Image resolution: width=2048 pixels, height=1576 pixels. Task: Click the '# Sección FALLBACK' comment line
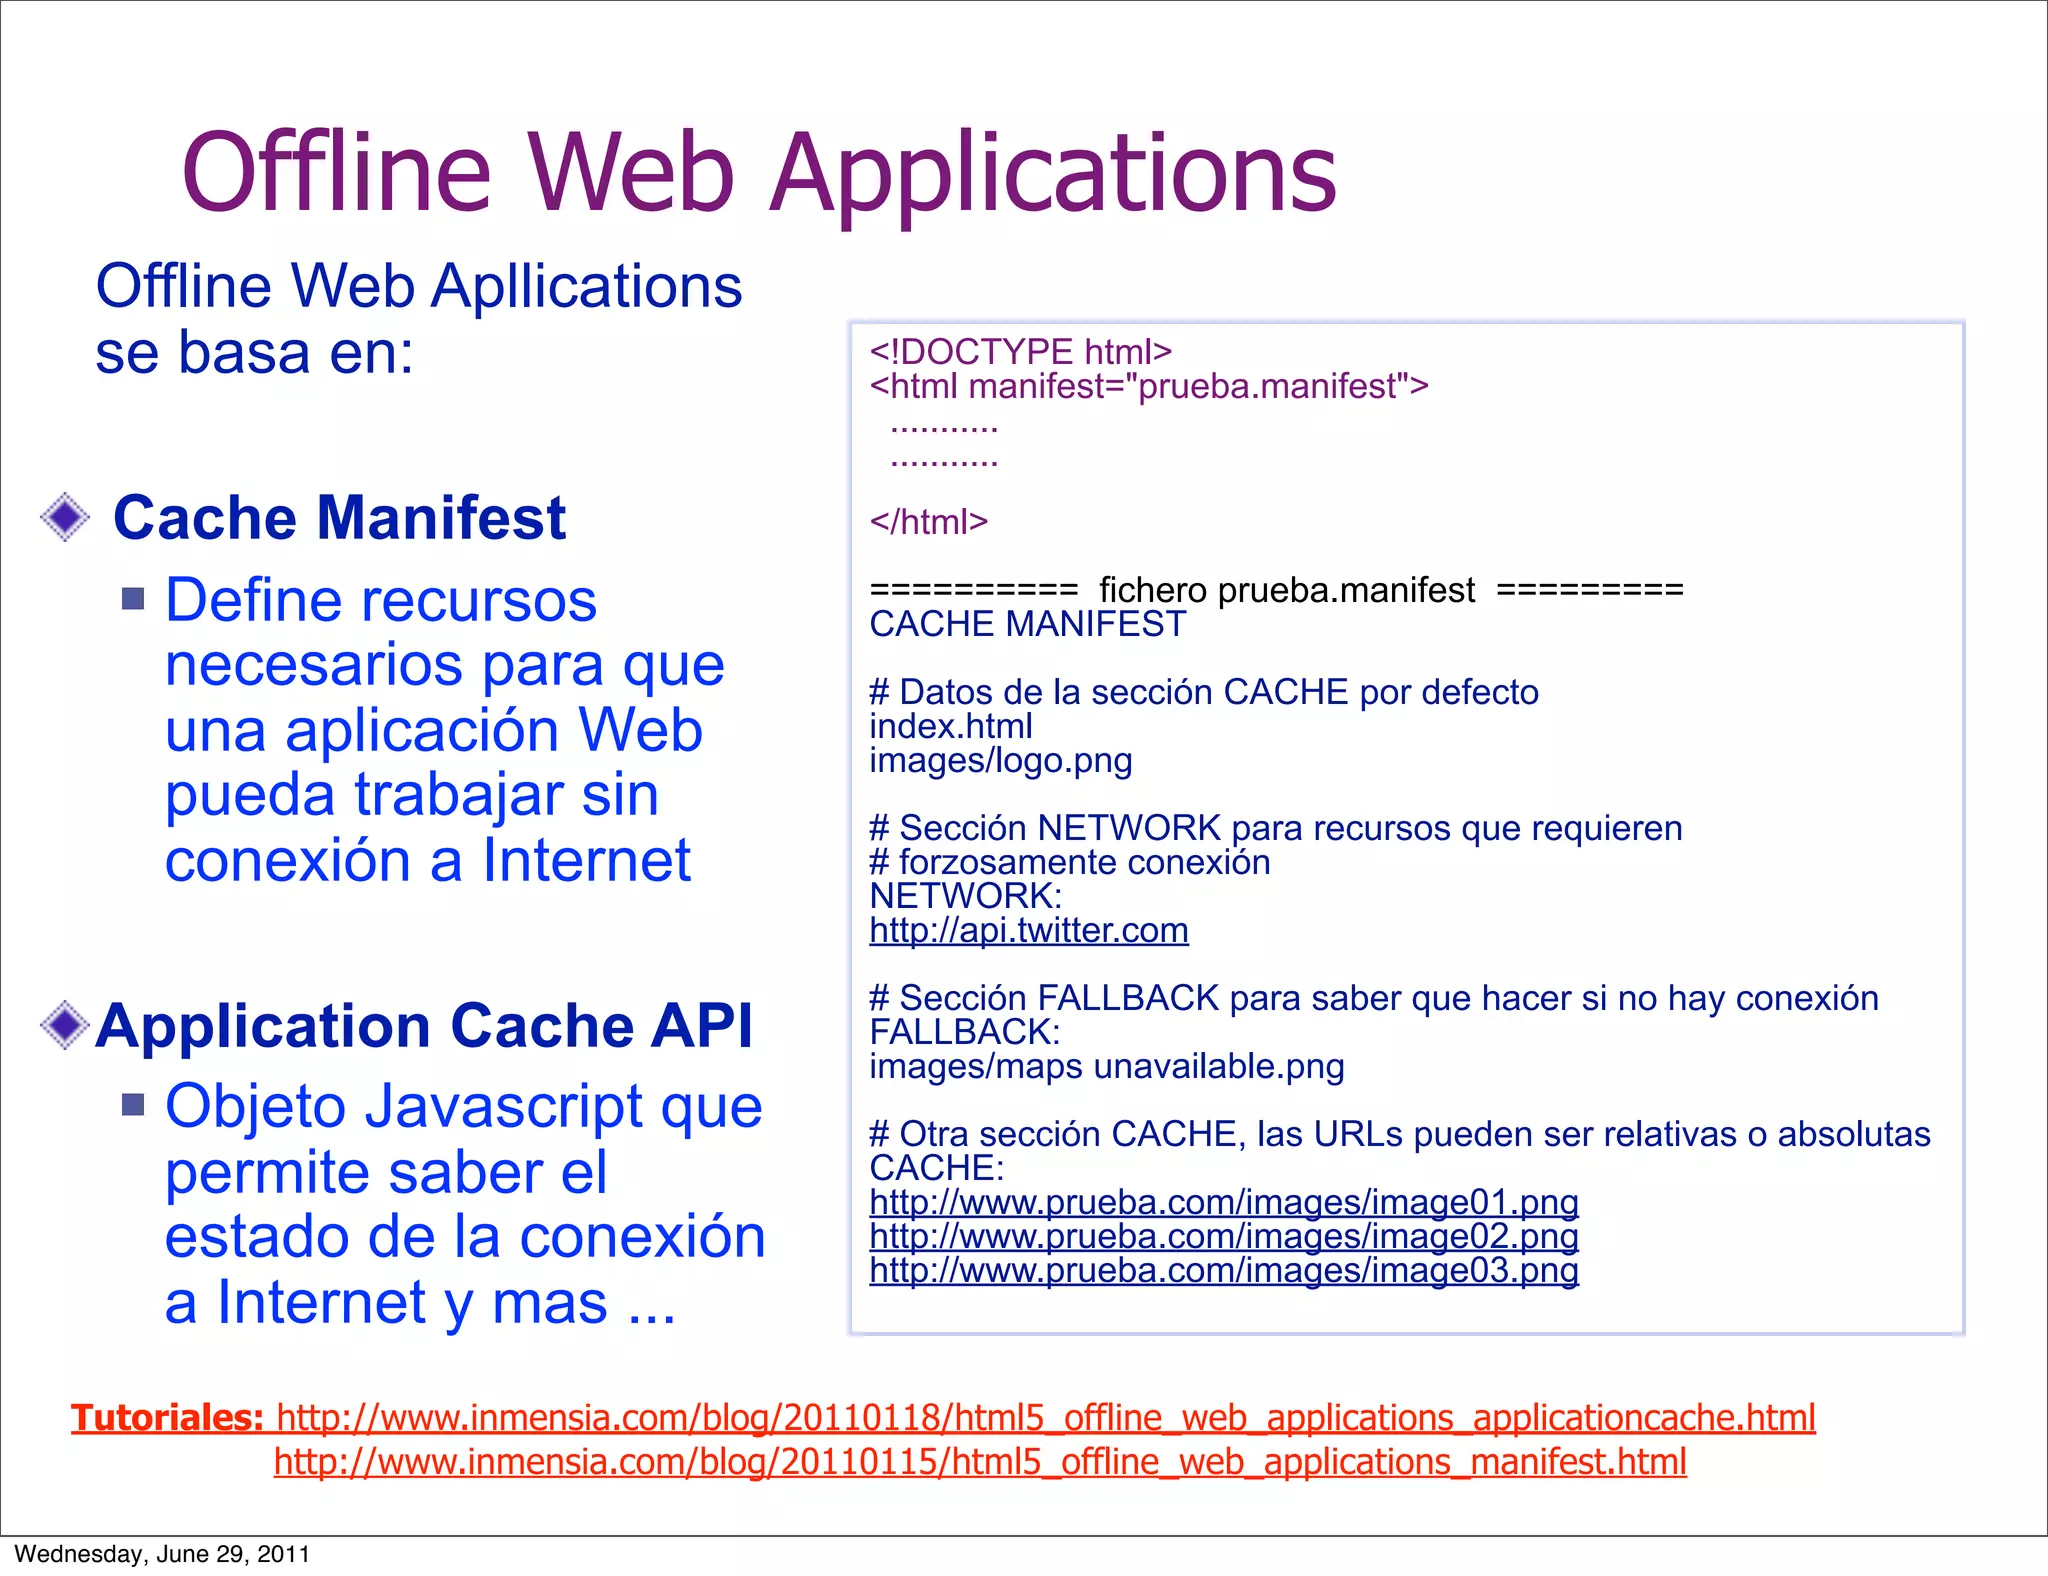tap(1374, 998)
